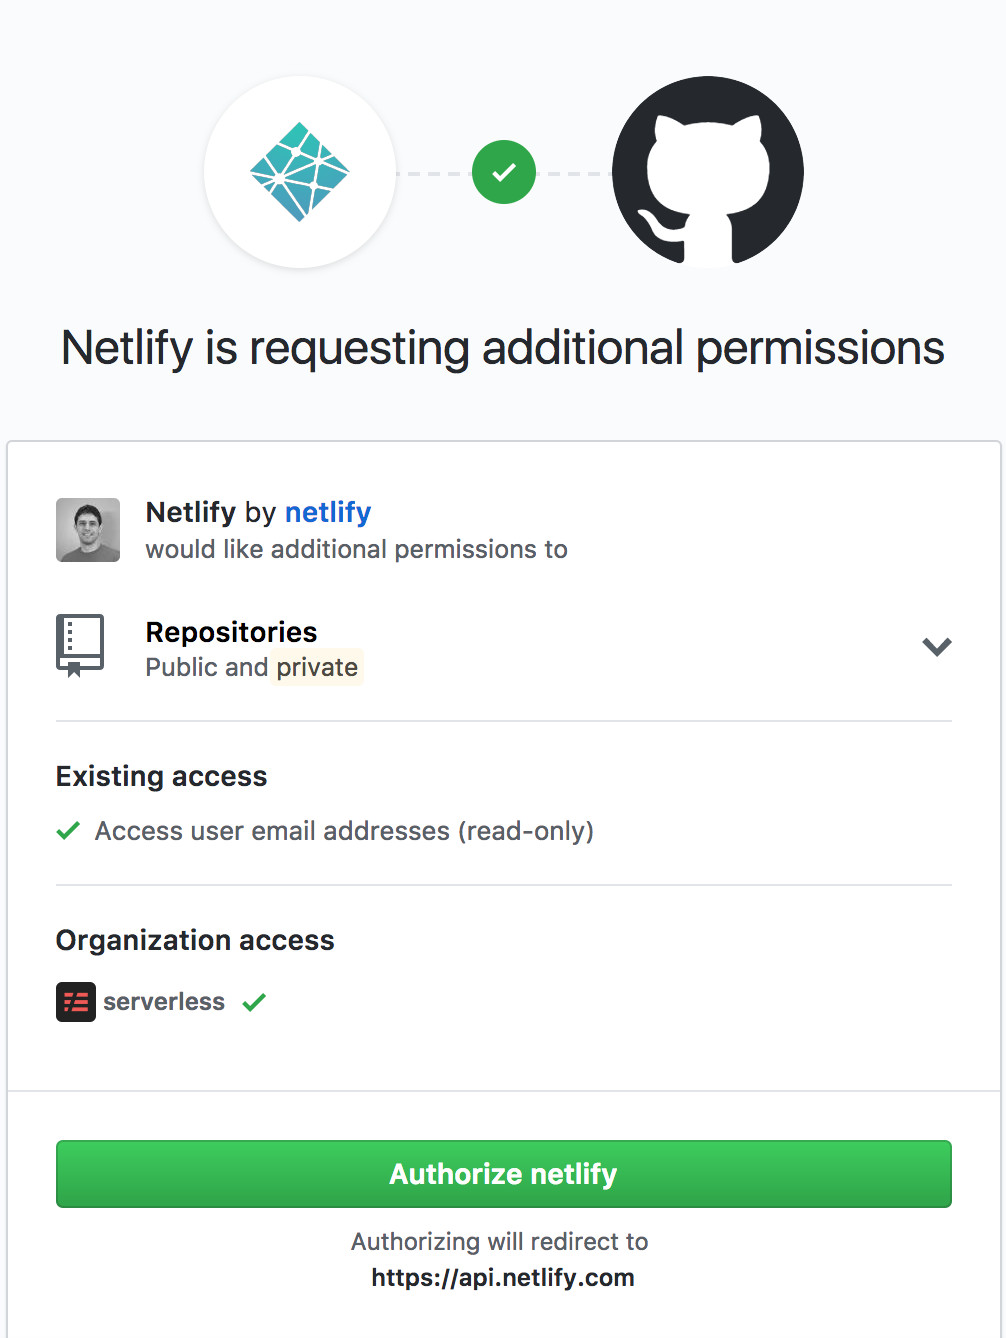Expand the Repositories permission chevron
Viewport: 1006px width, 1338px height.
(x=936, y=647)
